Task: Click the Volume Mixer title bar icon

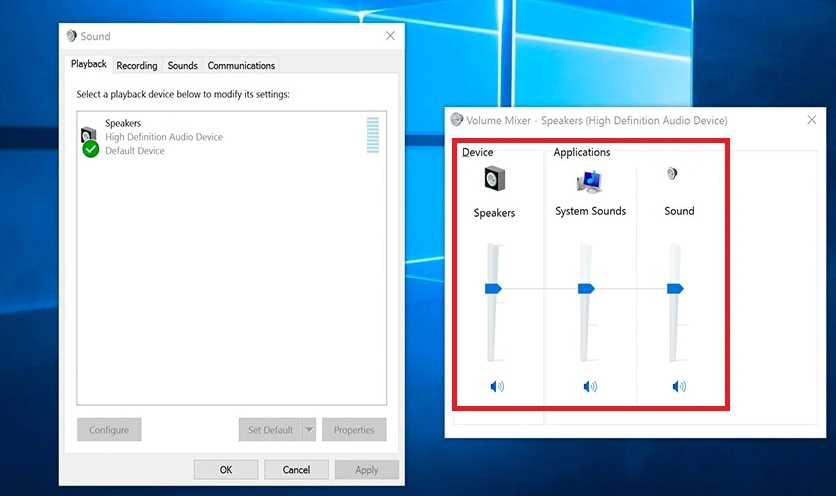Action: (x=457, y=120)
